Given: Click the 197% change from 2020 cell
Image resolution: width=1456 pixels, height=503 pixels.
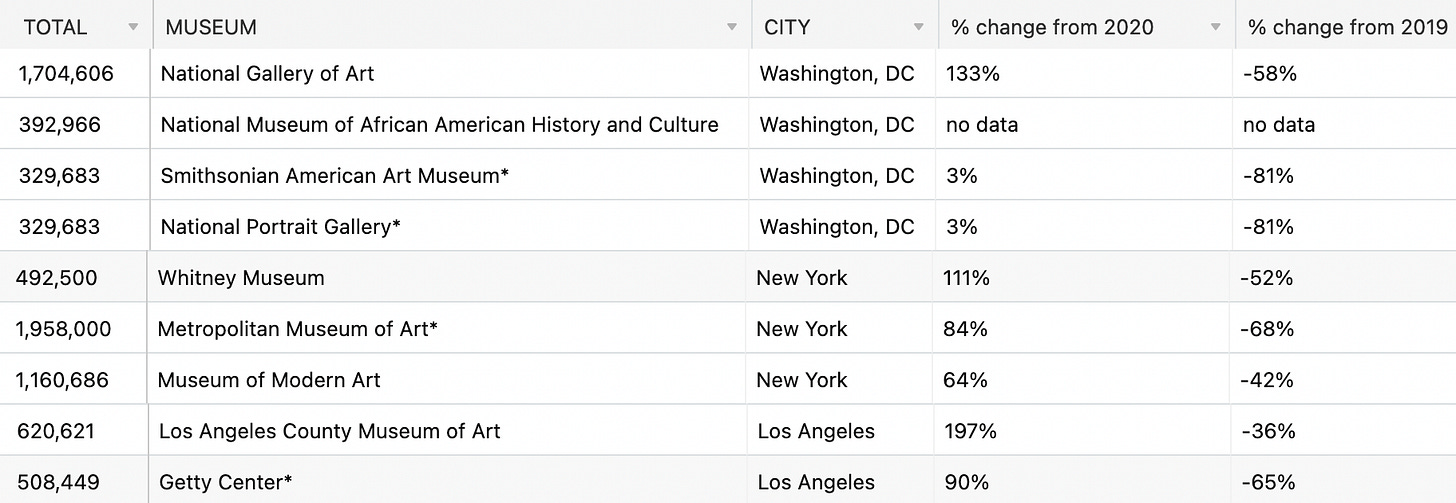Looking at the screenshot, I should [1082, 431].
